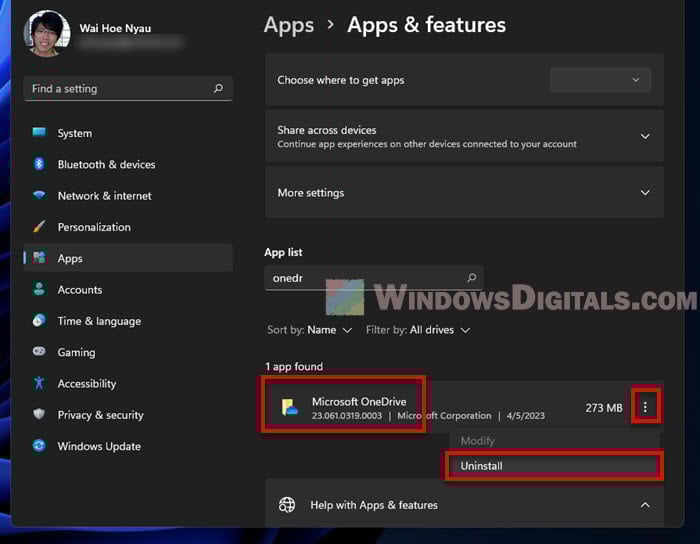This screenshot has height=544, width=700.
Task: Click the Wai Hoe Nyau account name
Action: click(115, 28)
